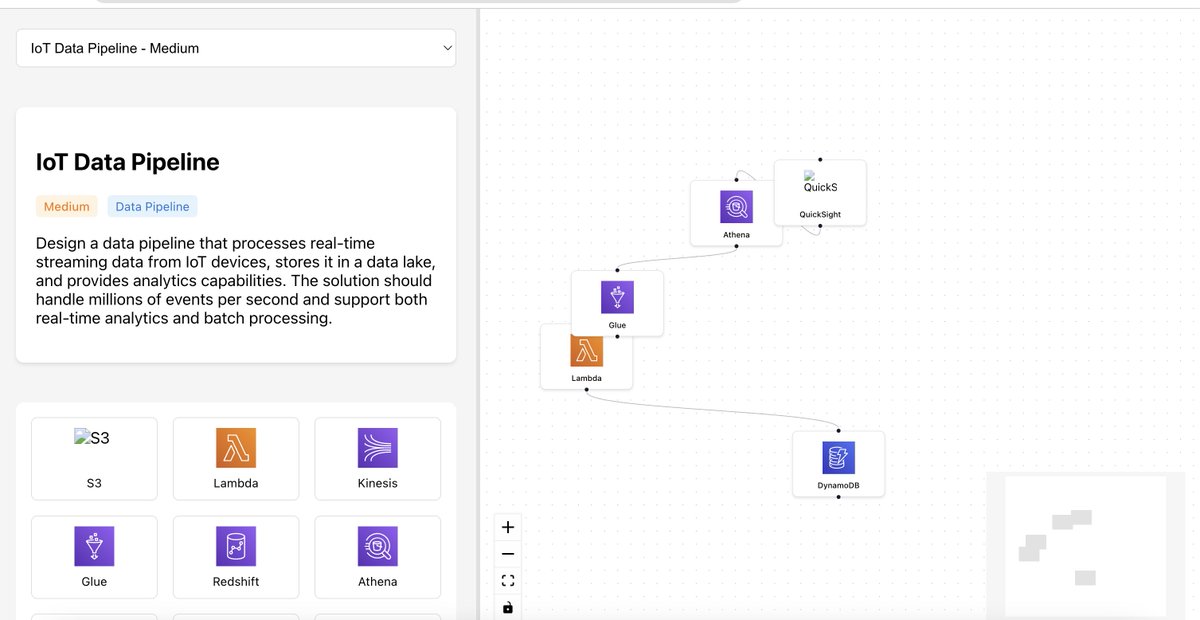Pick the Redshift service card
The image size is (1200, 620).
click(x=236, y=556)
